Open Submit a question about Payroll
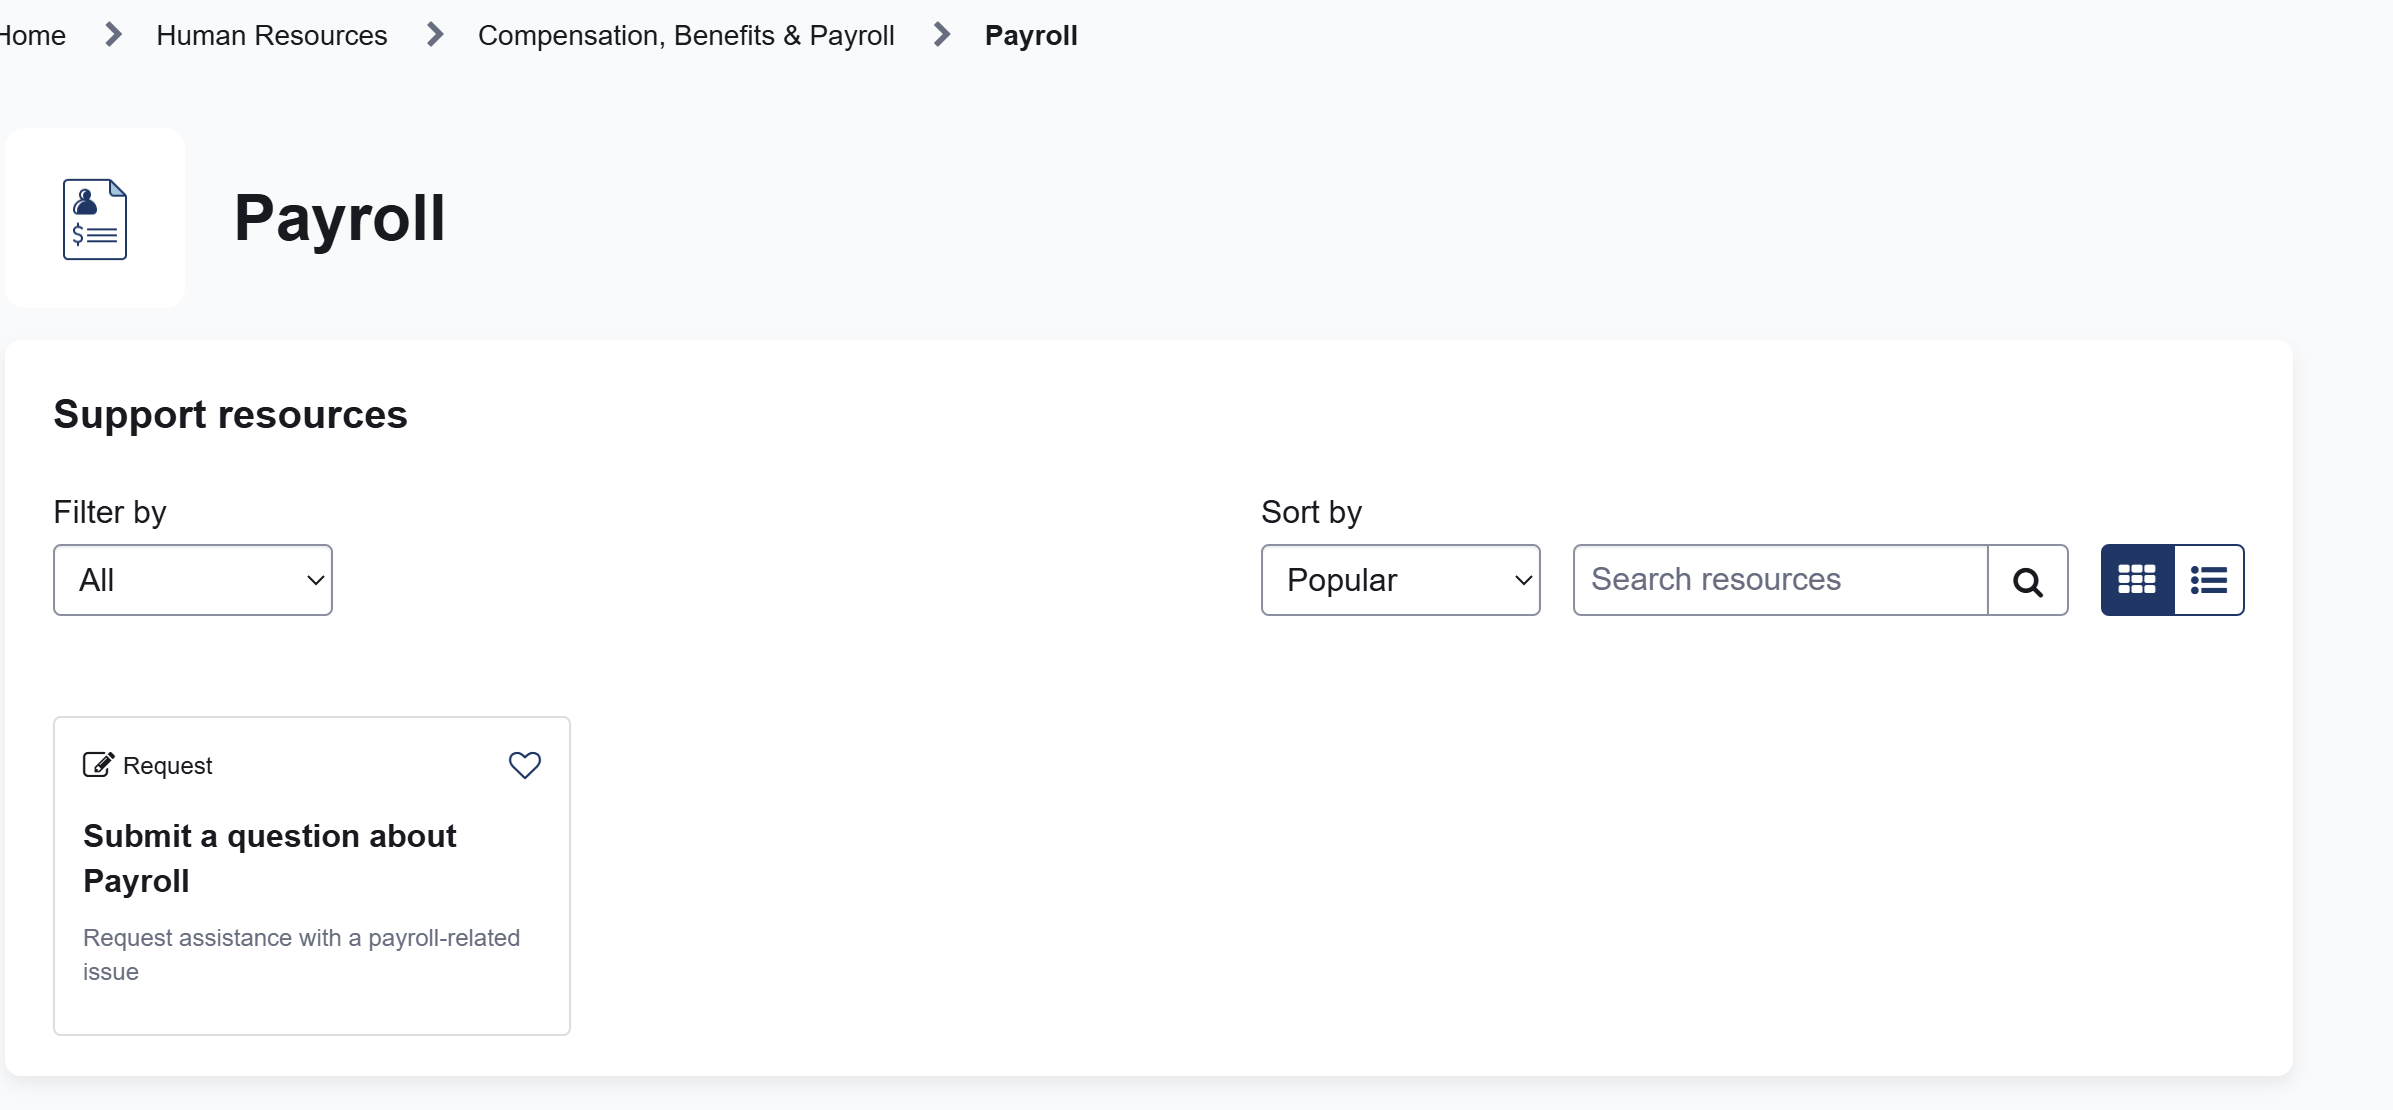The height and width of the screenshot is (1110, 2393). (270, 858)
